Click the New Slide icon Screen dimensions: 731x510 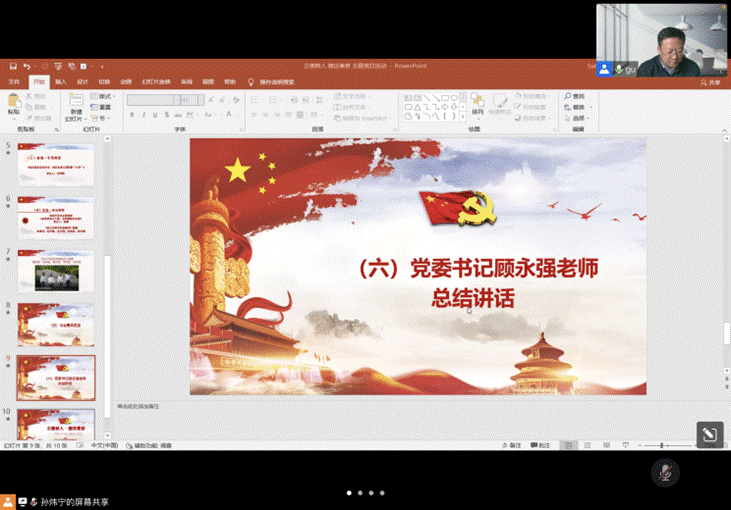pos(76,100)
